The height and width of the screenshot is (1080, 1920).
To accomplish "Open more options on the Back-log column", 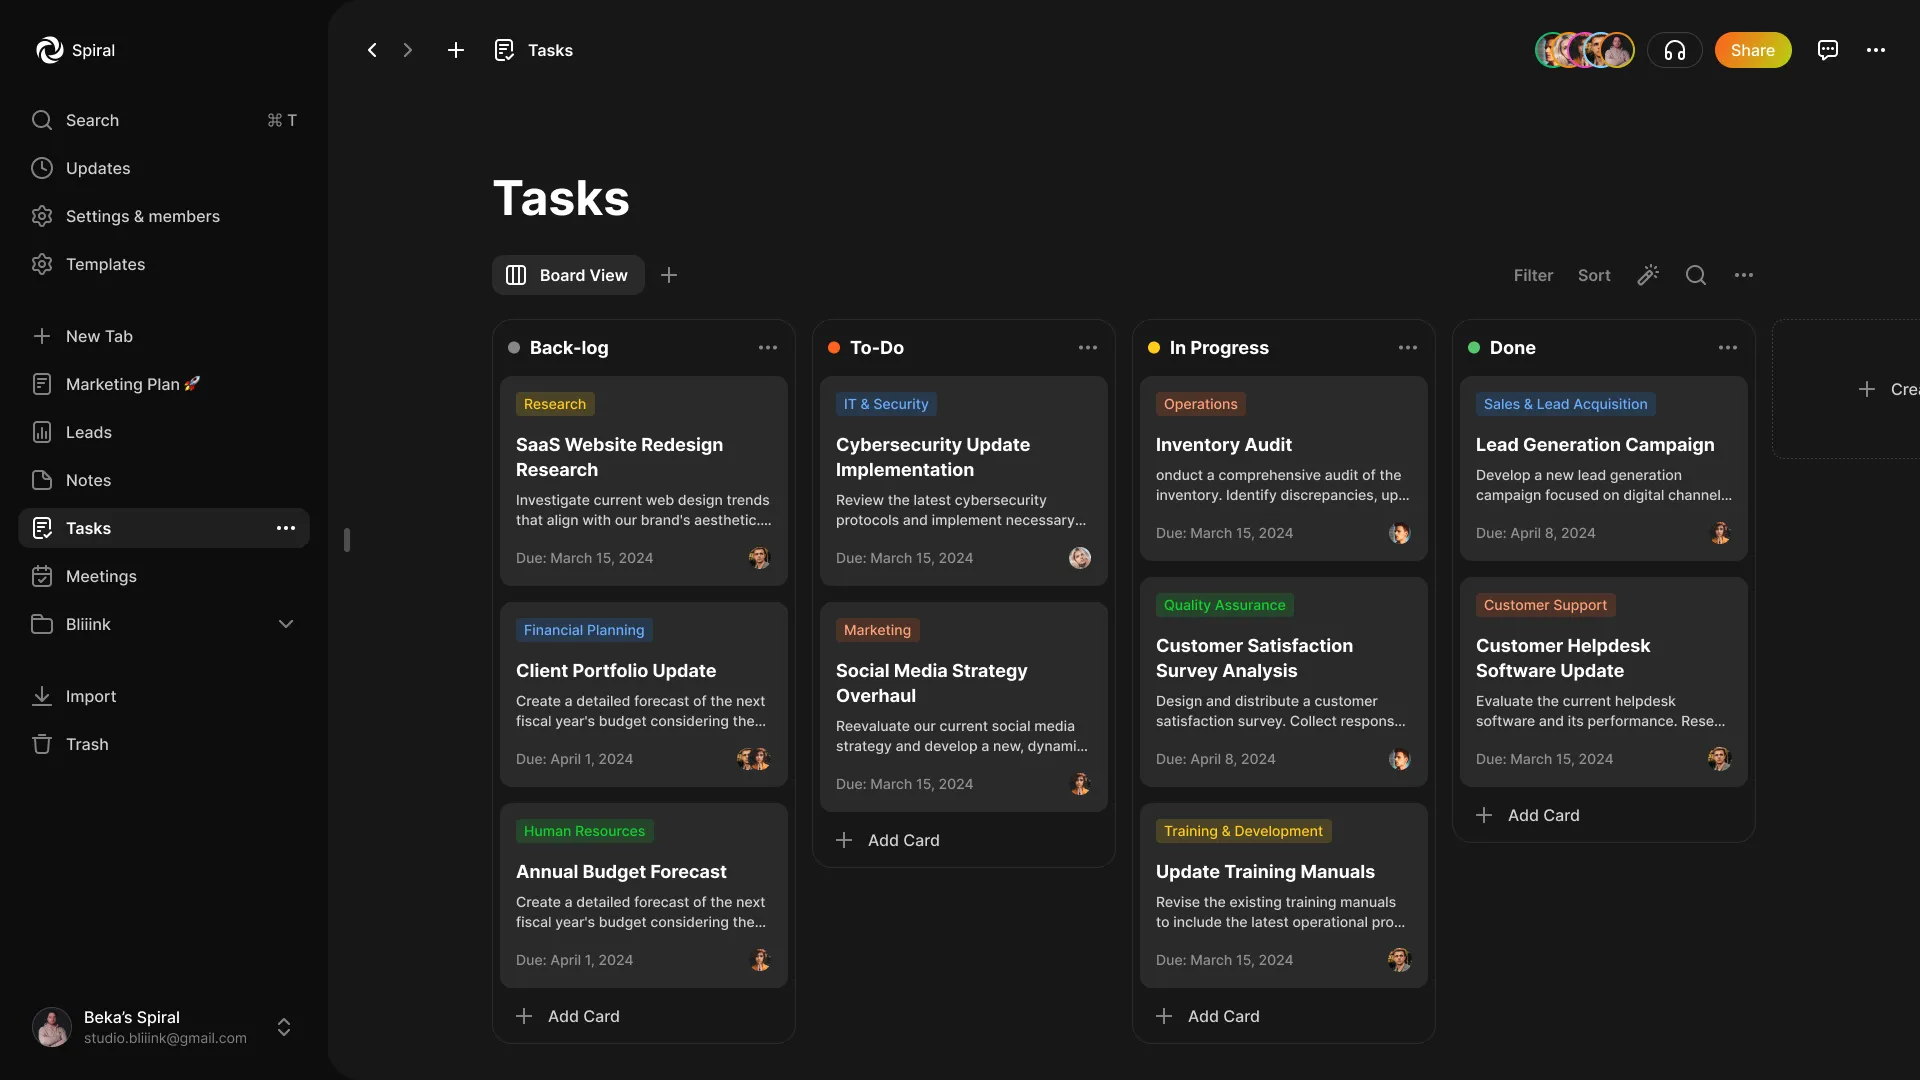I will click(767, 347).
